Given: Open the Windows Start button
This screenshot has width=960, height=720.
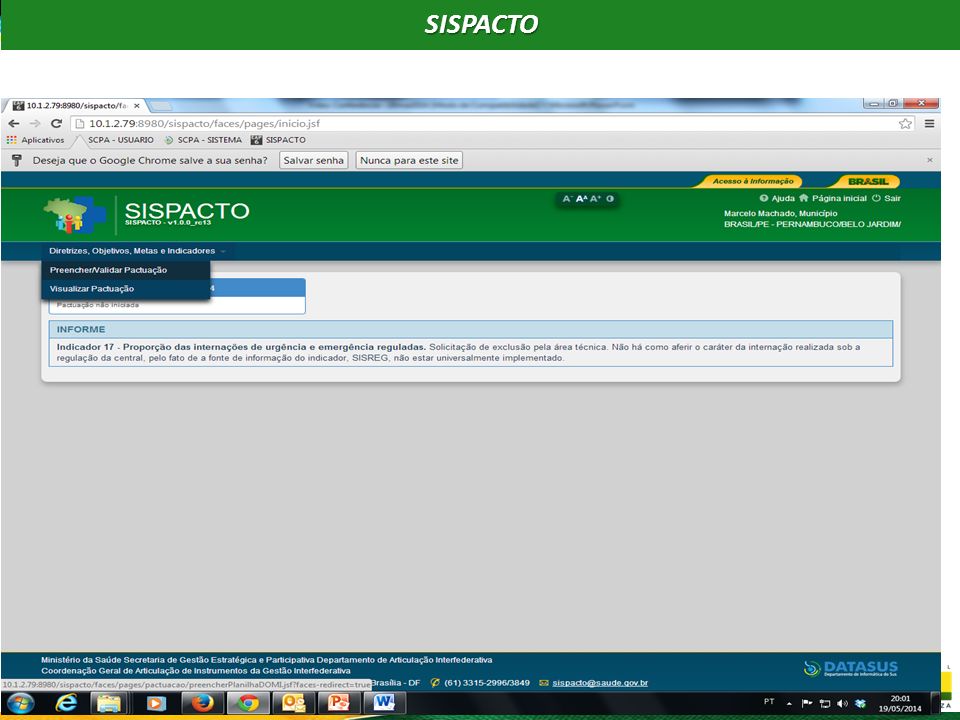Looking at the screenshot, I should click(x=21, y=703).
